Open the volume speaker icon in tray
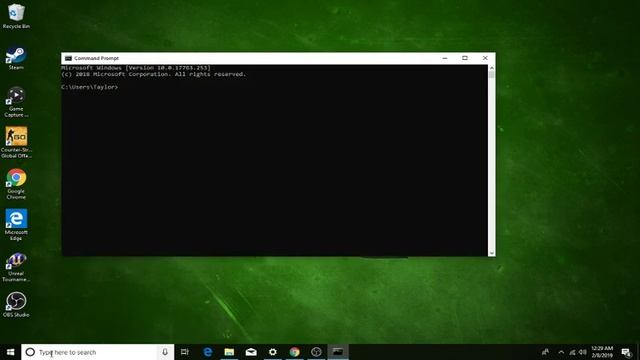640x360 pixels. pyautogui.click(x=582, y=352)
